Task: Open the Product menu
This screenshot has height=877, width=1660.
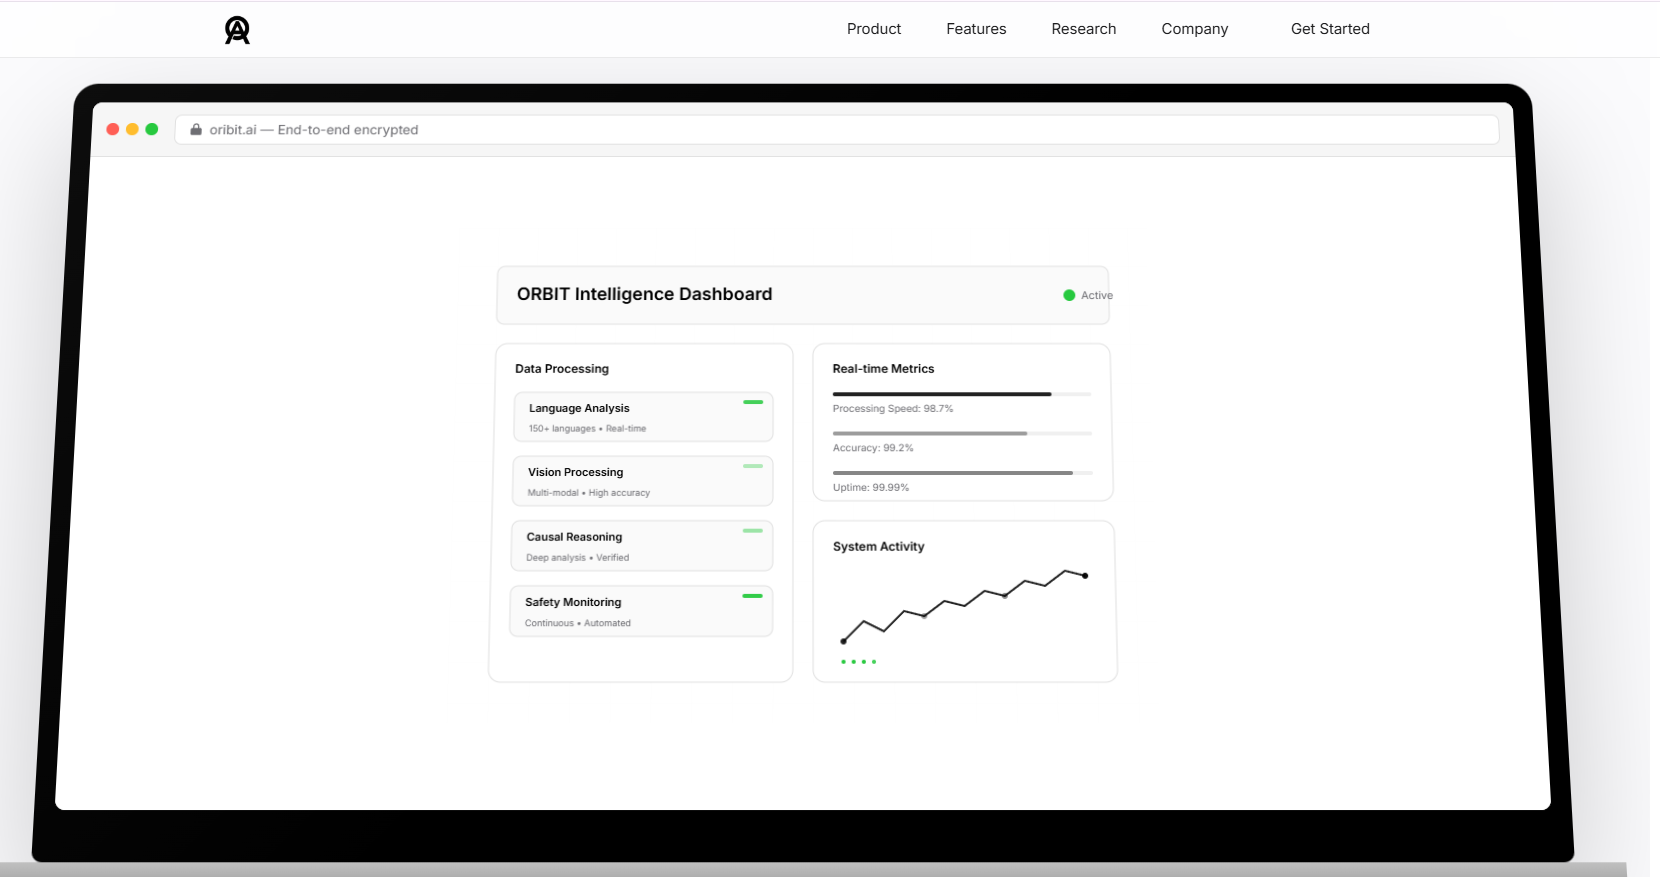Action: [x=874, y=29]
